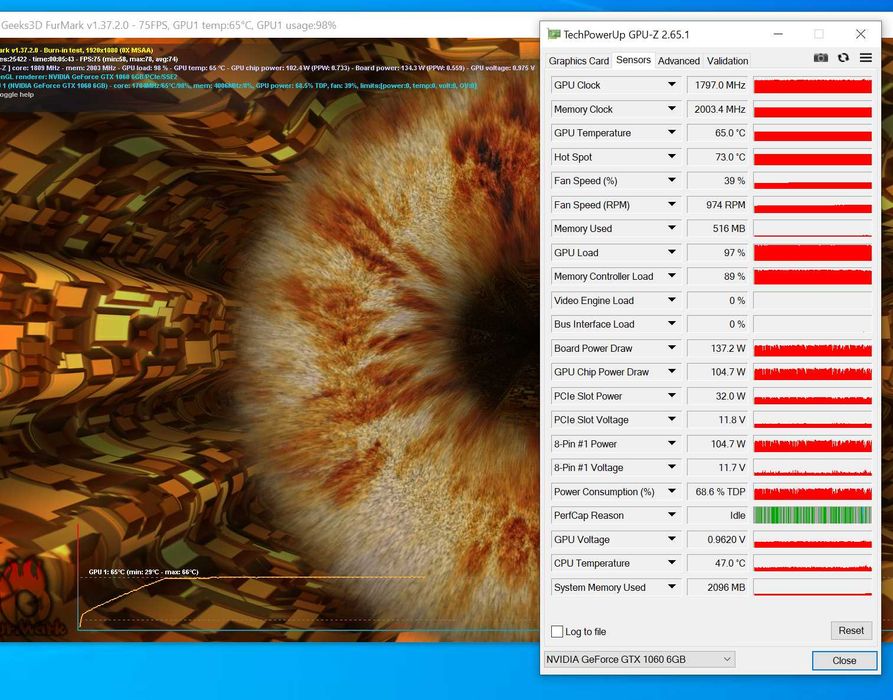Switch to the Advanced tab
Screen dimensions: 893x700
[x=678, y=61]
